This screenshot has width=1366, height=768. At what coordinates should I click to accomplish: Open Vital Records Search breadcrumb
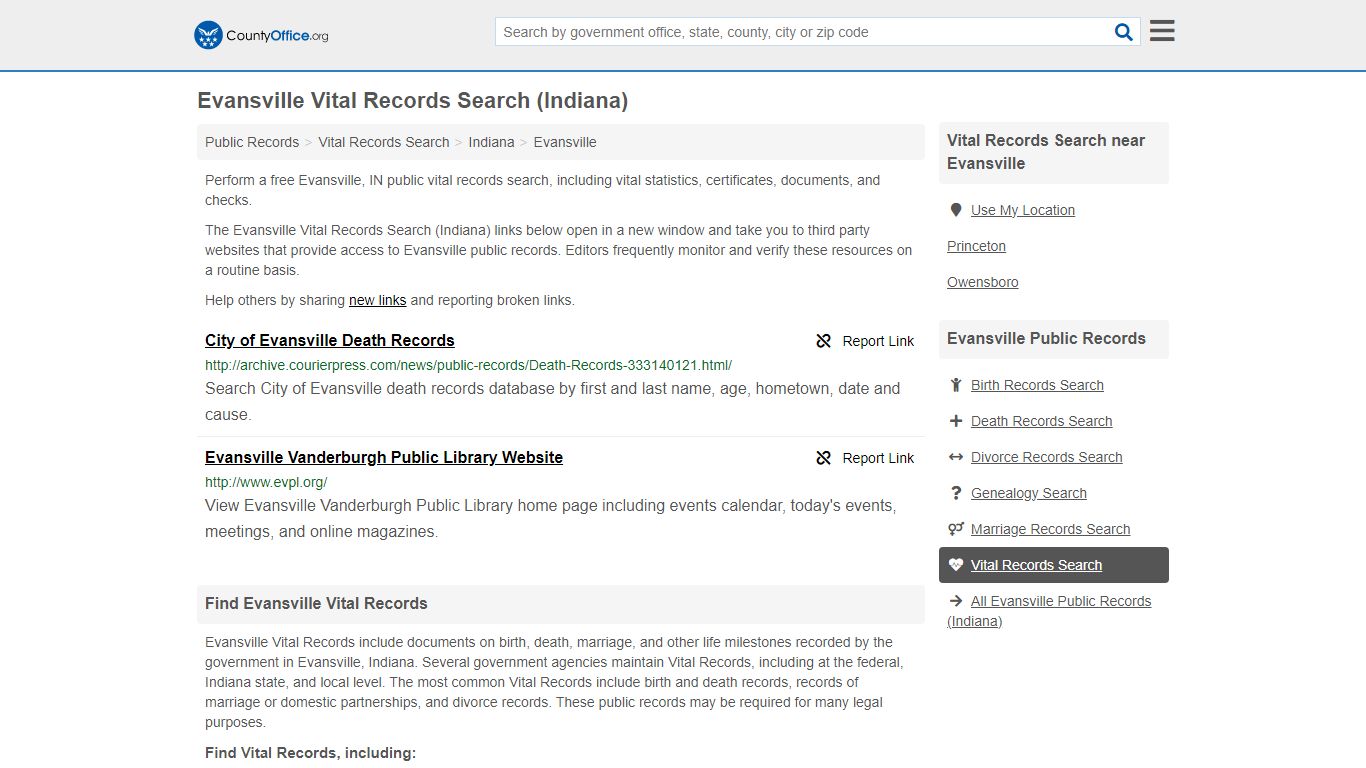click(384, 142)
